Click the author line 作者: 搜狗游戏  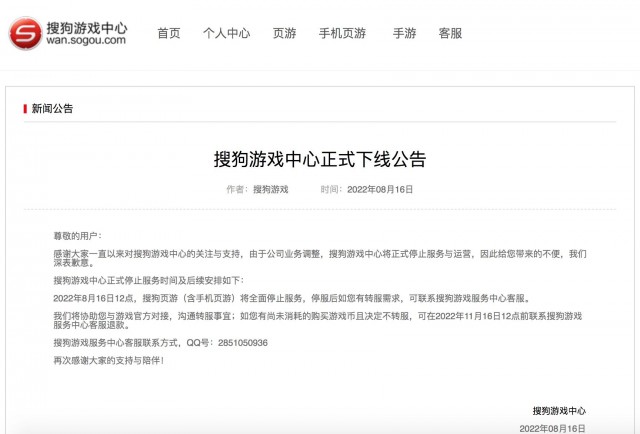click(x=258, y=189)
